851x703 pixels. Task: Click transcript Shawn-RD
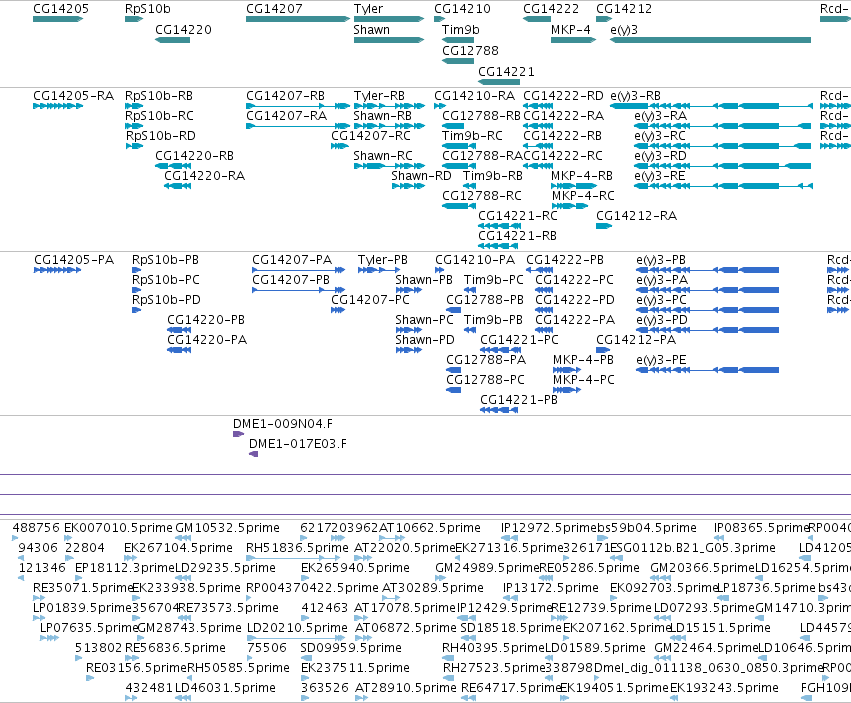click(421, 176)
